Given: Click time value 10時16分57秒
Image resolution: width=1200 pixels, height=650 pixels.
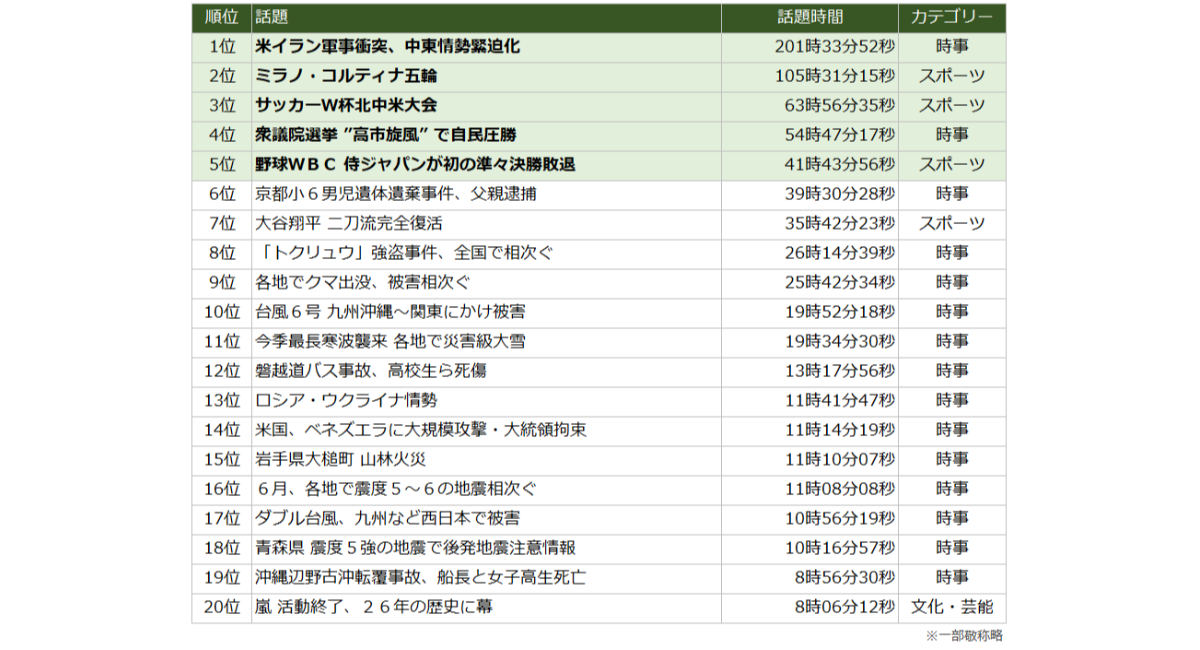Looking at the screenshot, I should pyautogui.click(x=840, y=548).
